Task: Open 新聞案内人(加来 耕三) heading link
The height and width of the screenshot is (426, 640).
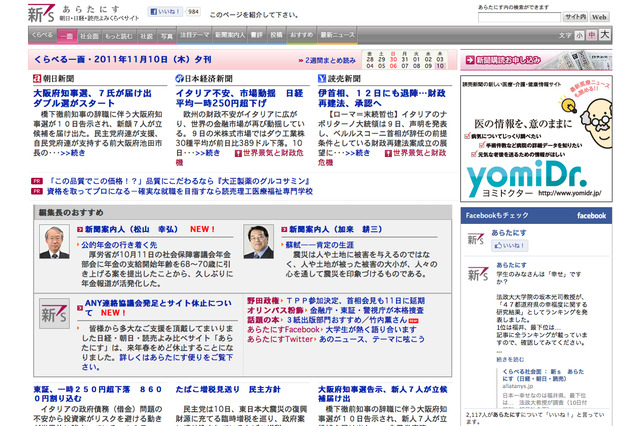Action: click(336, 229)
